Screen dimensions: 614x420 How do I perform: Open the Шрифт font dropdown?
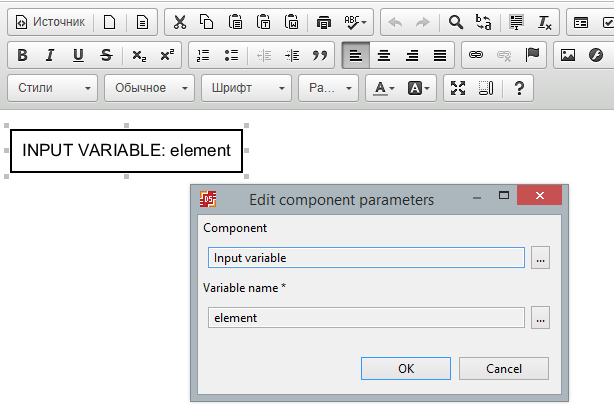click(x=247, y=88)
